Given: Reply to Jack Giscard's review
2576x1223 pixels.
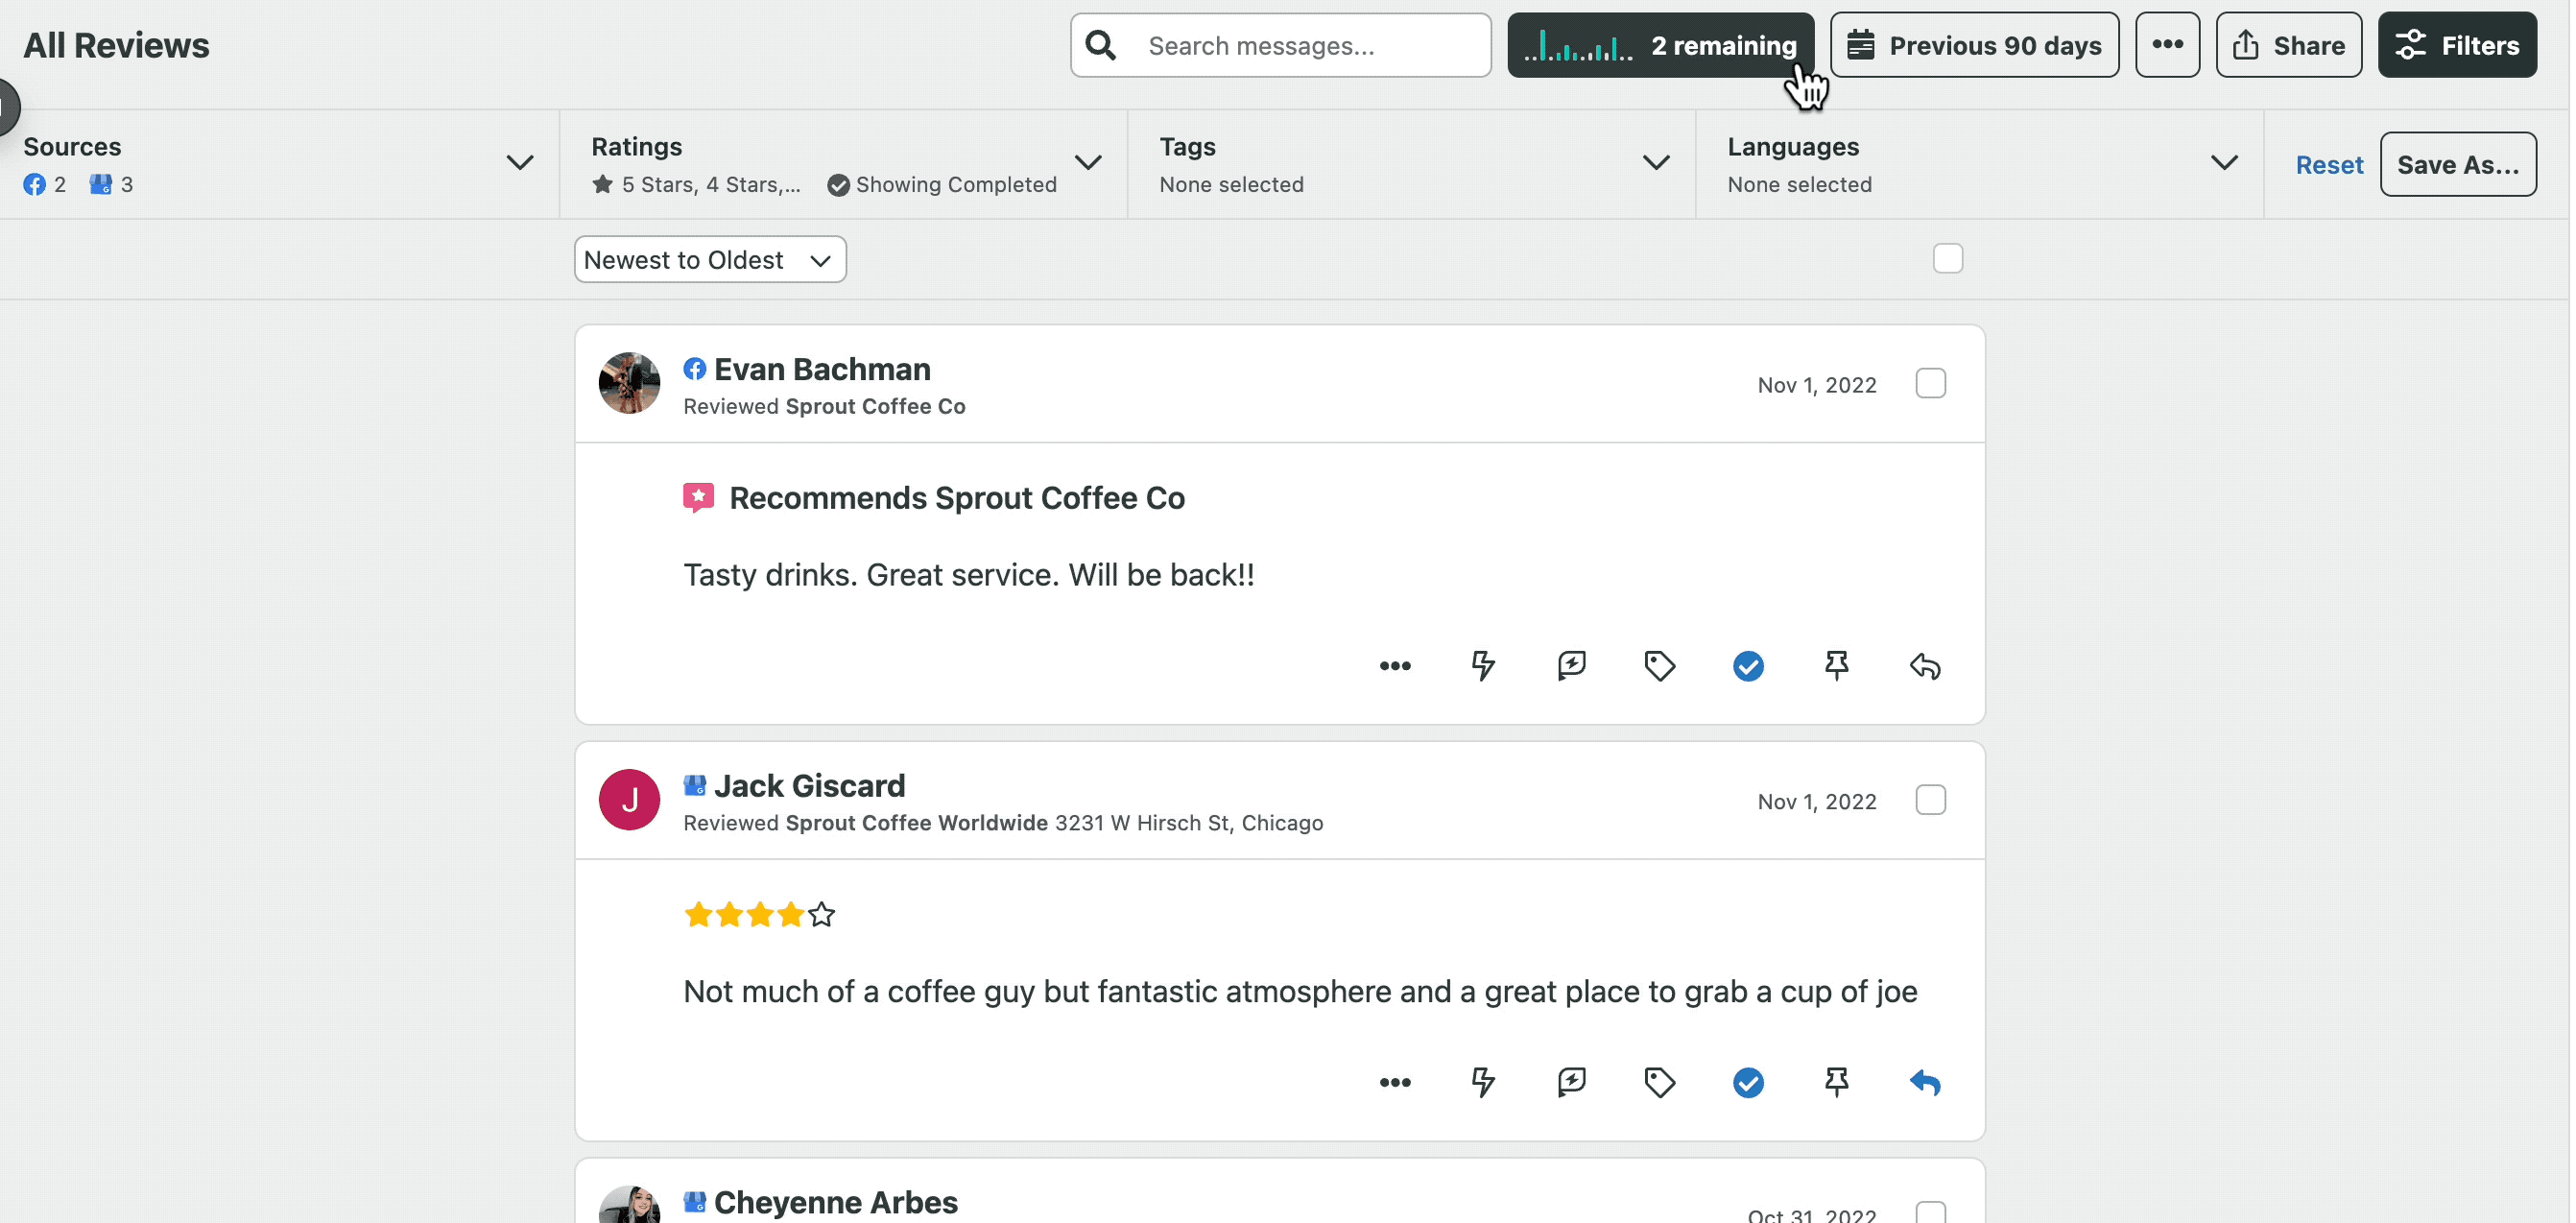Looking at the screenshot, I should (1925, 1082).
